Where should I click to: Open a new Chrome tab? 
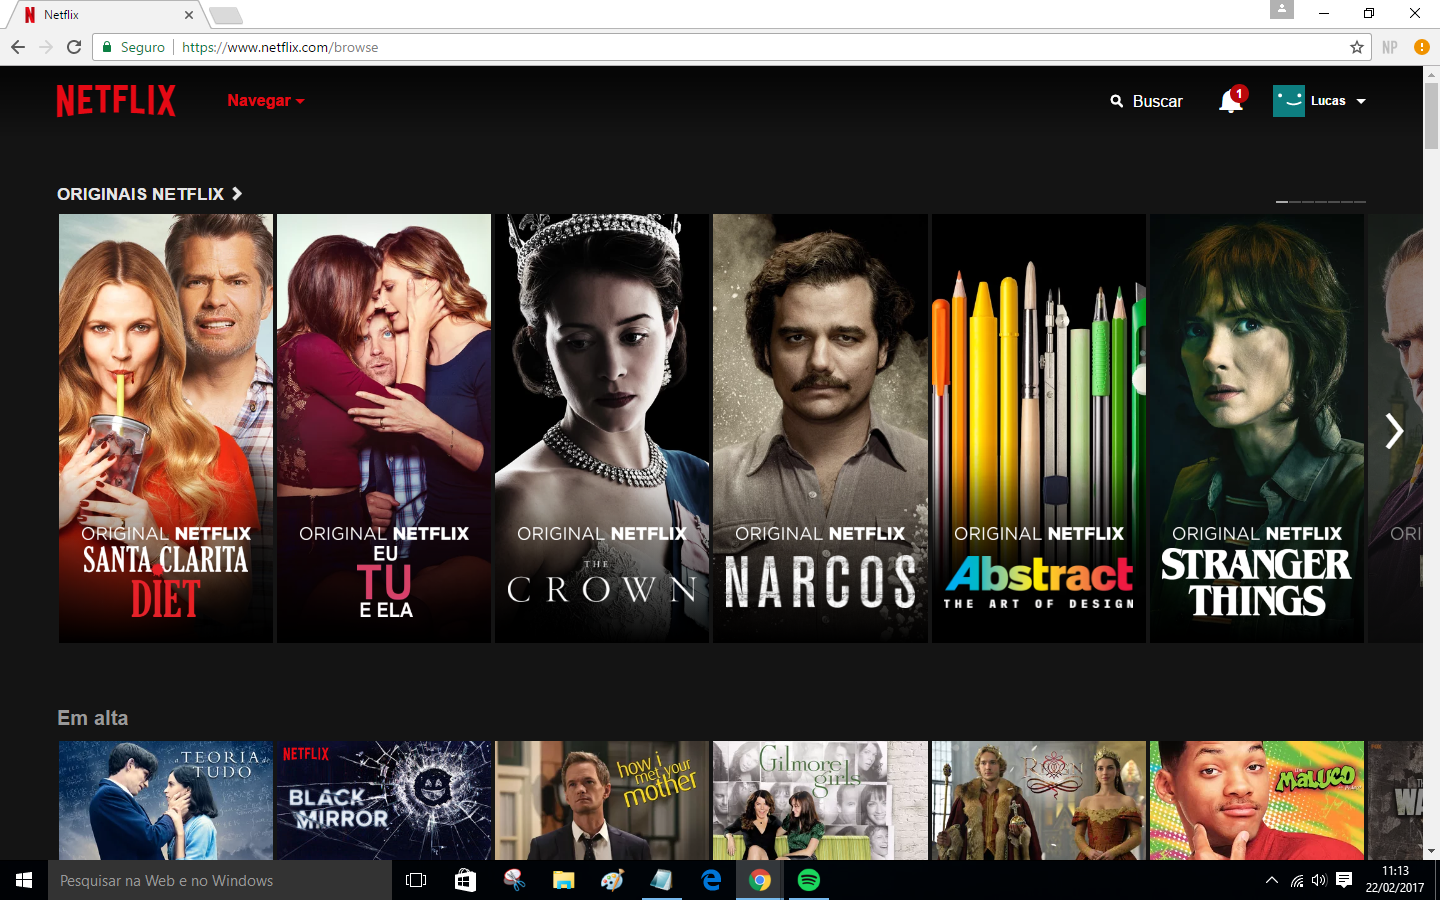(x=226, y=15)
